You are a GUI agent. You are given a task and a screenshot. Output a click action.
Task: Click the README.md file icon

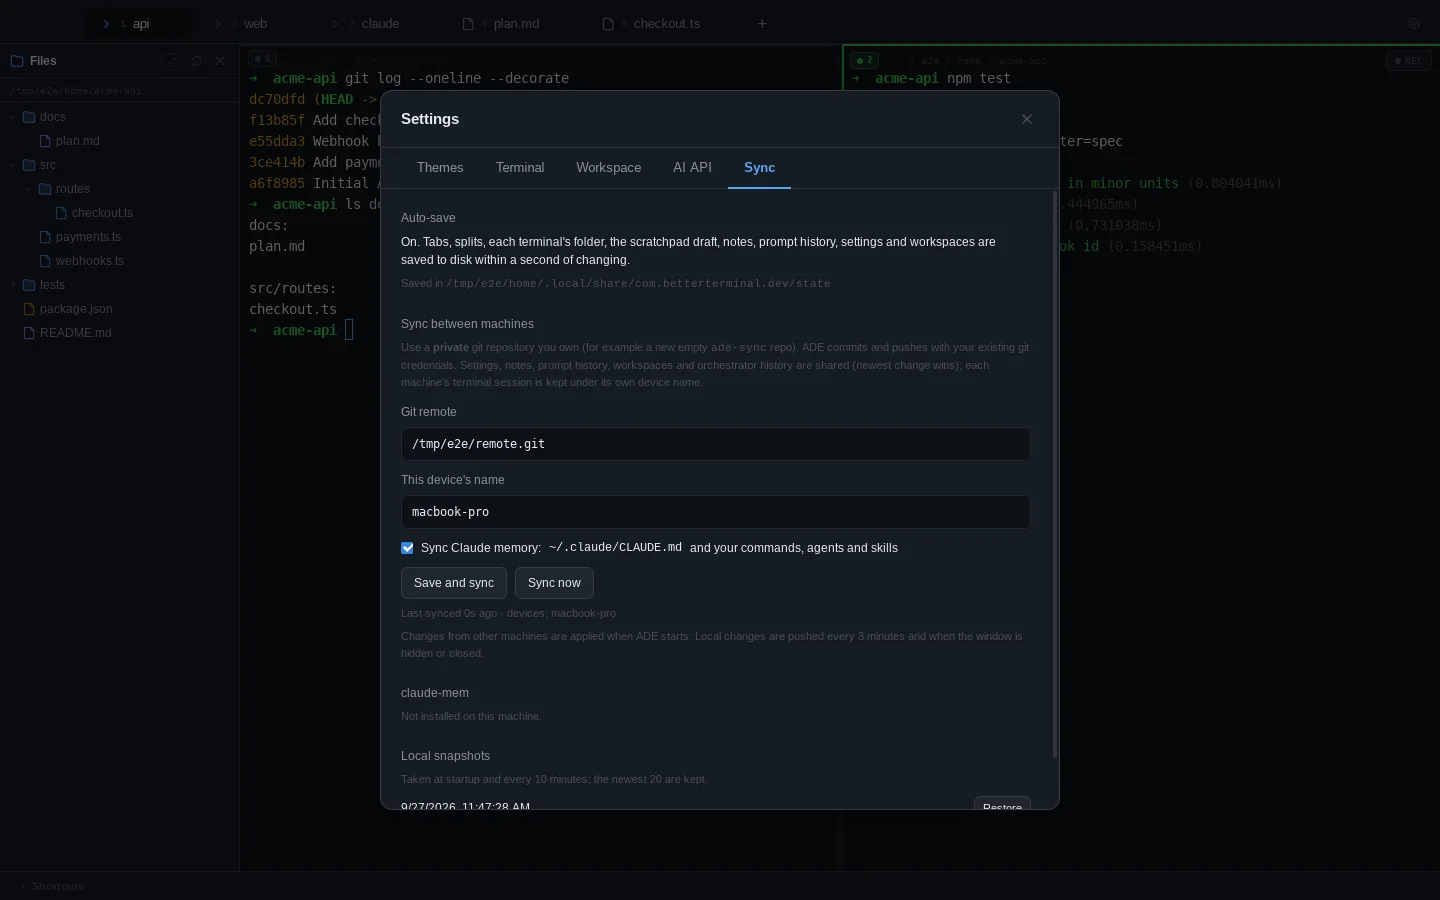(30, 333)
